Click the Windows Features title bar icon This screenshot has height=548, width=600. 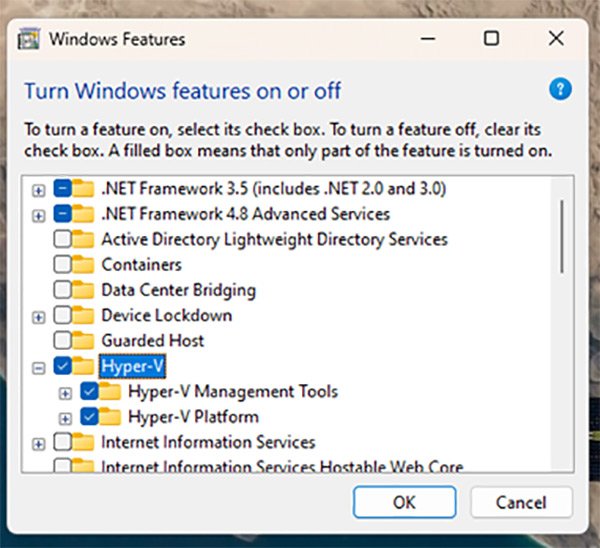tap(31, 39)
